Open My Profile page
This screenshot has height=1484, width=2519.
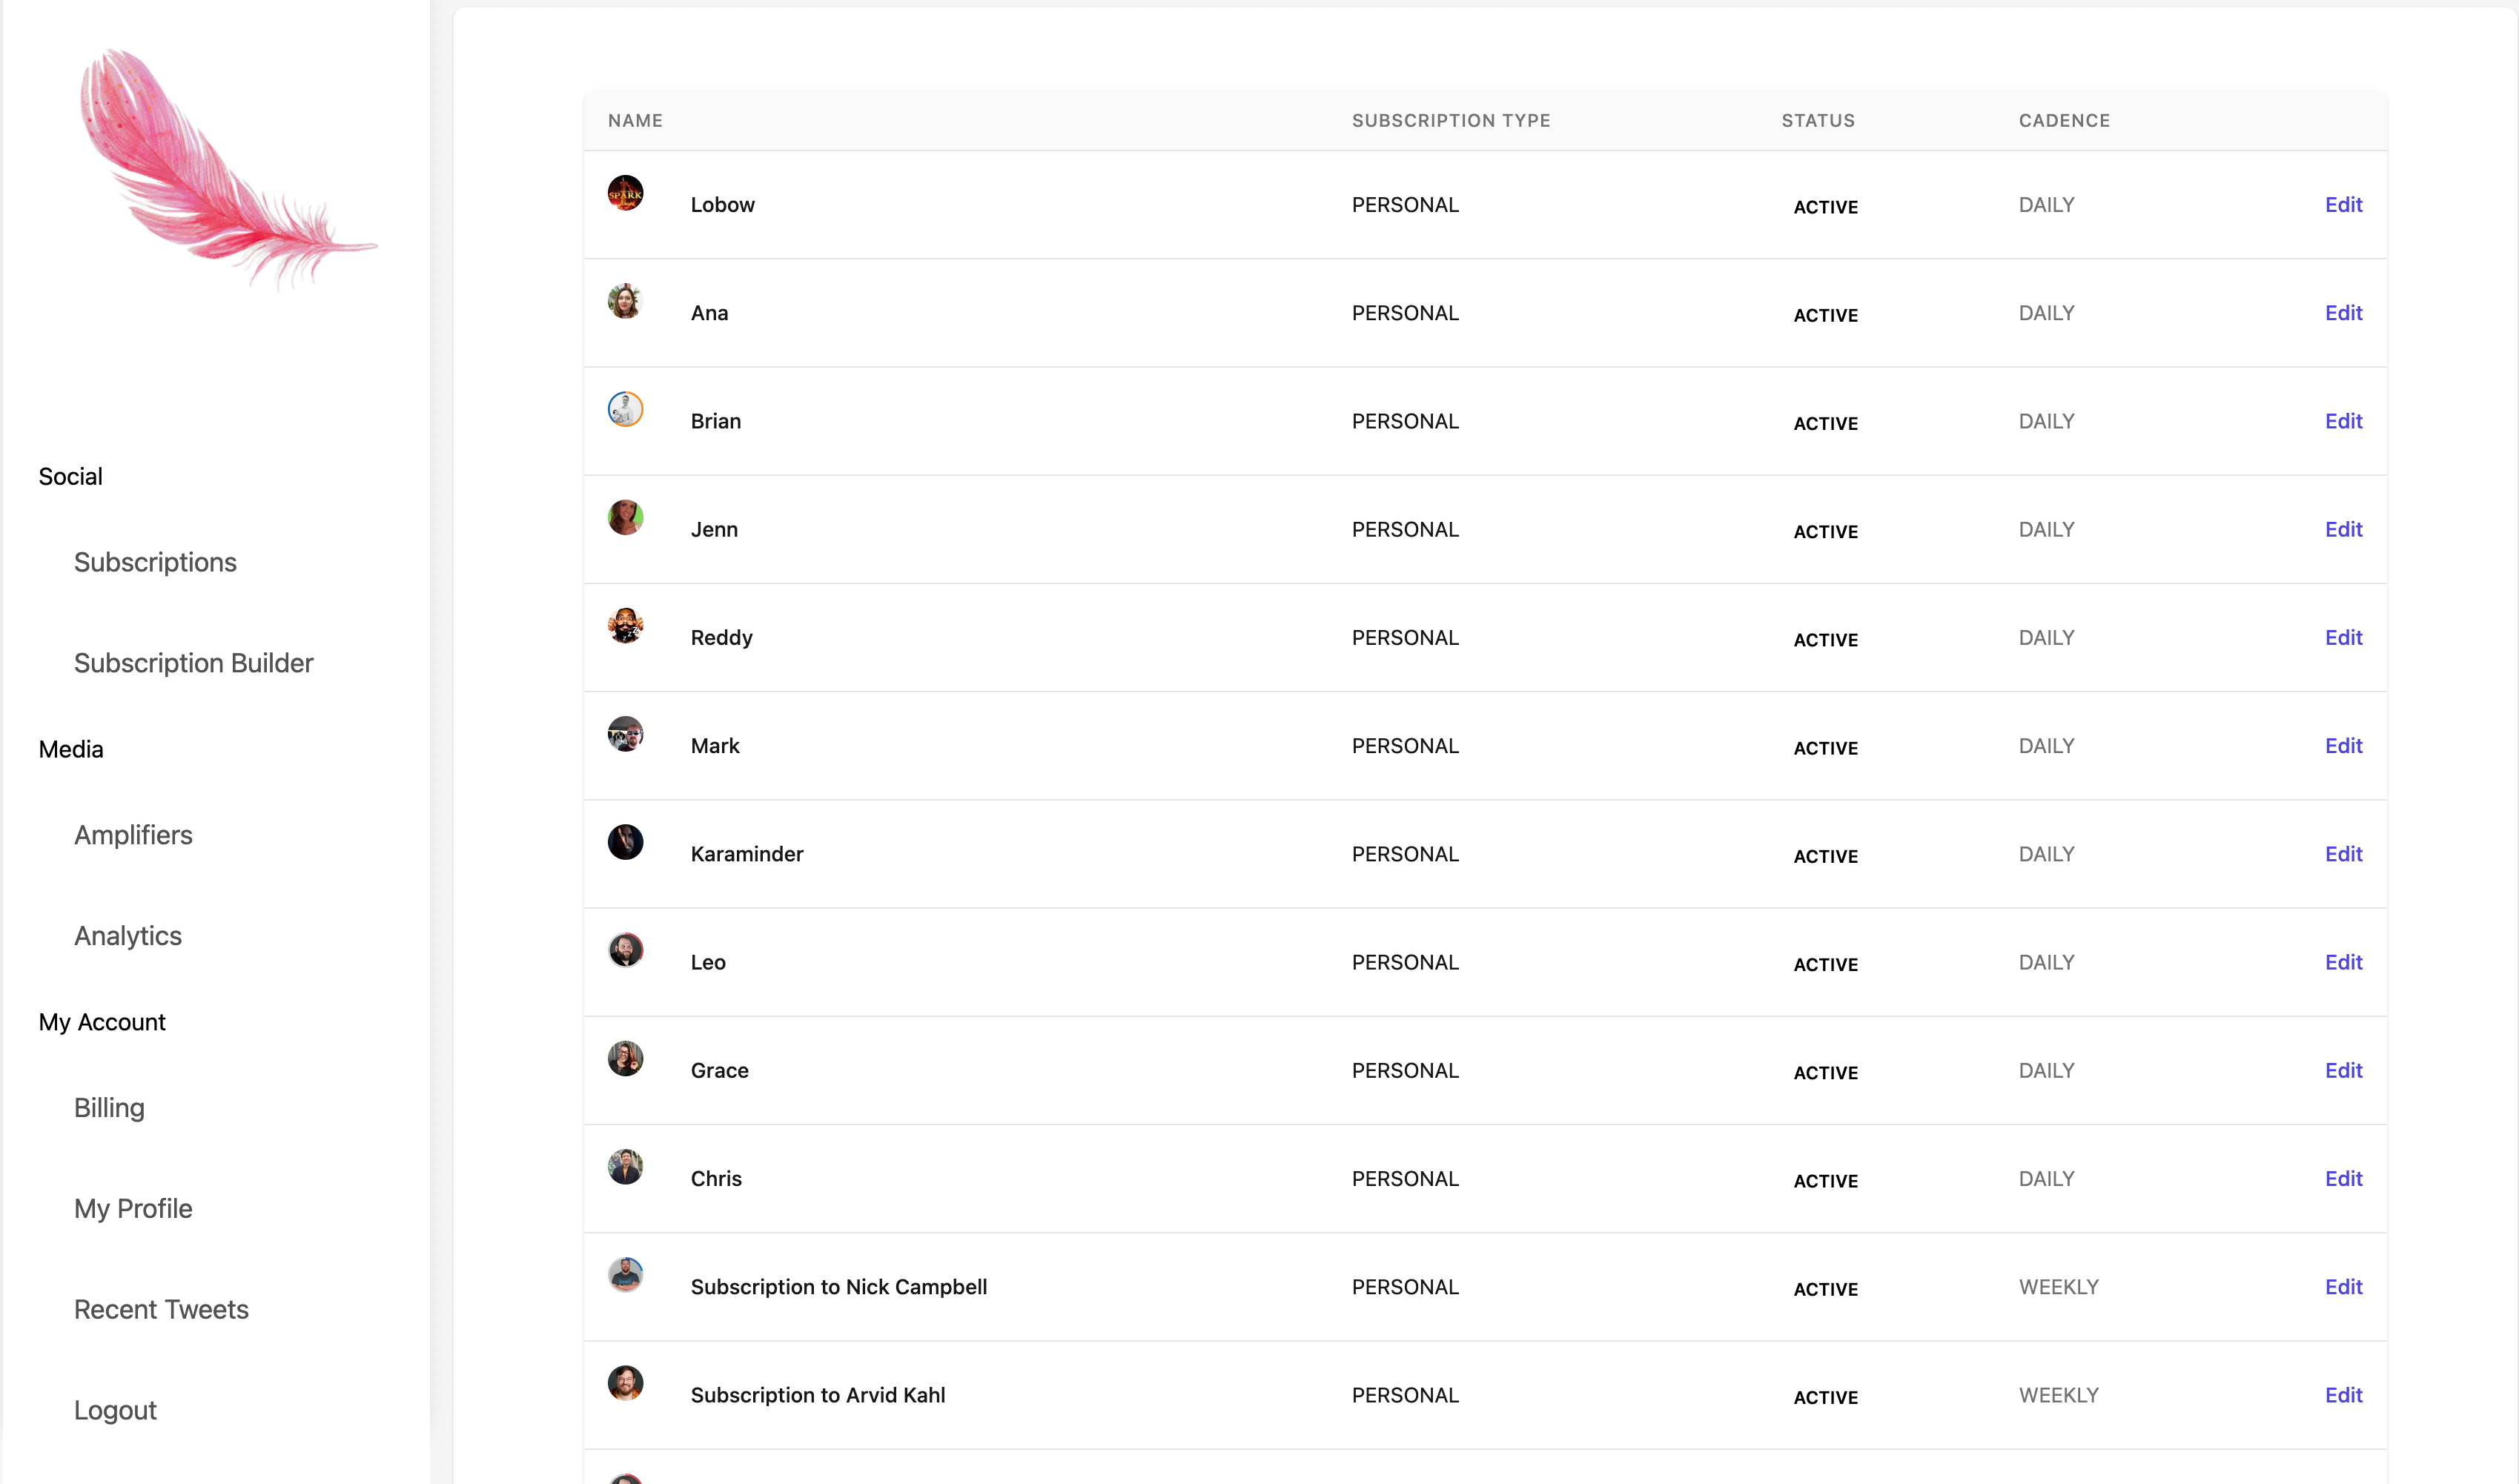[133, 1208]
